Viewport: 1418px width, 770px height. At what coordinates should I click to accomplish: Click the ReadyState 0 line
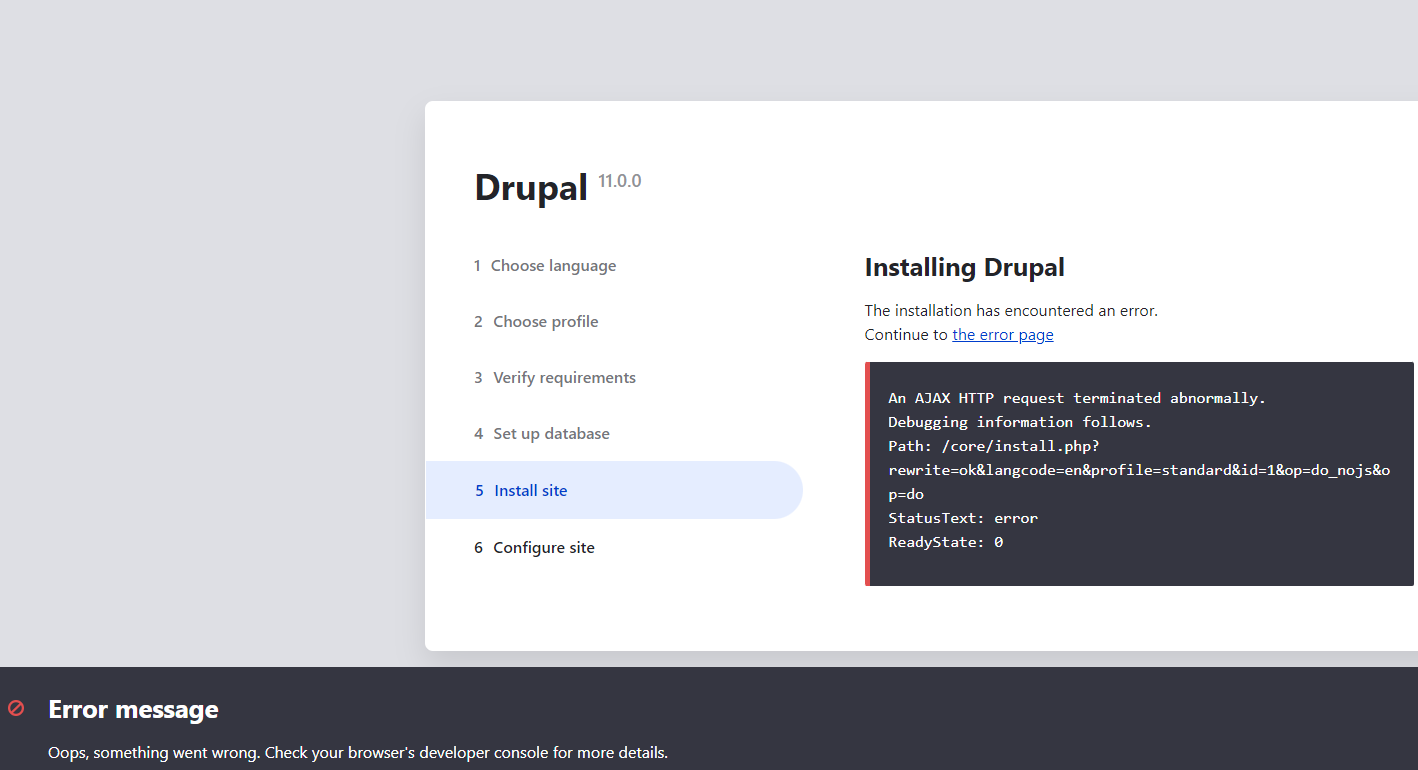[944, 541]
